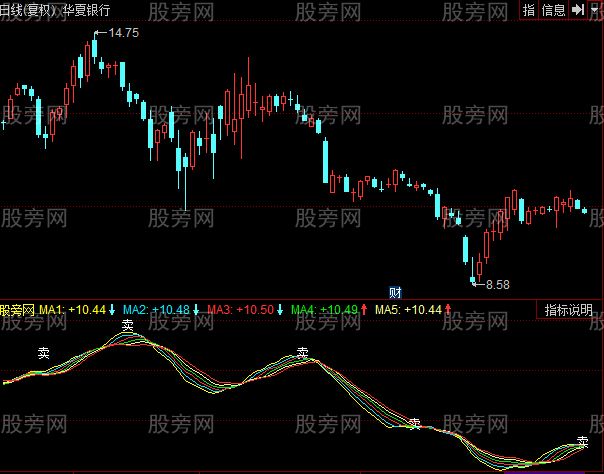
Task: Click the MA4 up arrow icon
Action: click(364, 310)
